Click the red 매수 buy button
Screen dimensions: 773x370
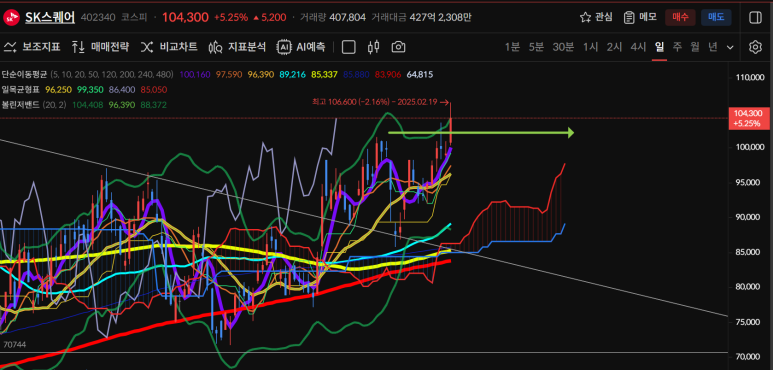tap(680, 17)
